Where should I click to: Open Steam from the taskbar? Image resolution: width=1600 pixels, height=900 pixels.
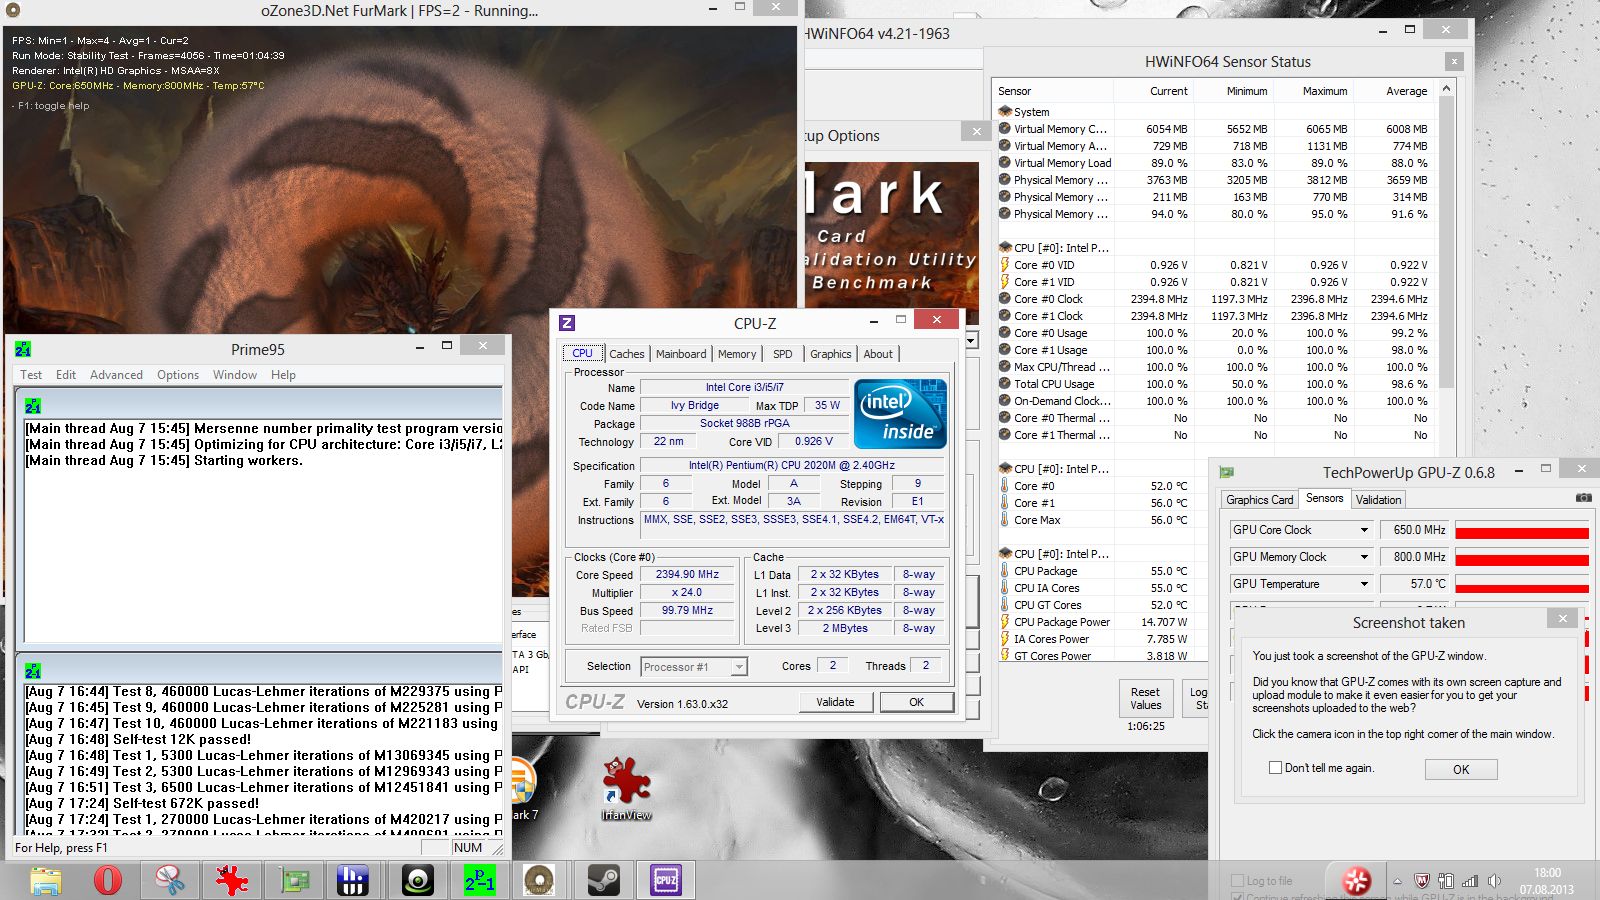(x=602, y=880)
